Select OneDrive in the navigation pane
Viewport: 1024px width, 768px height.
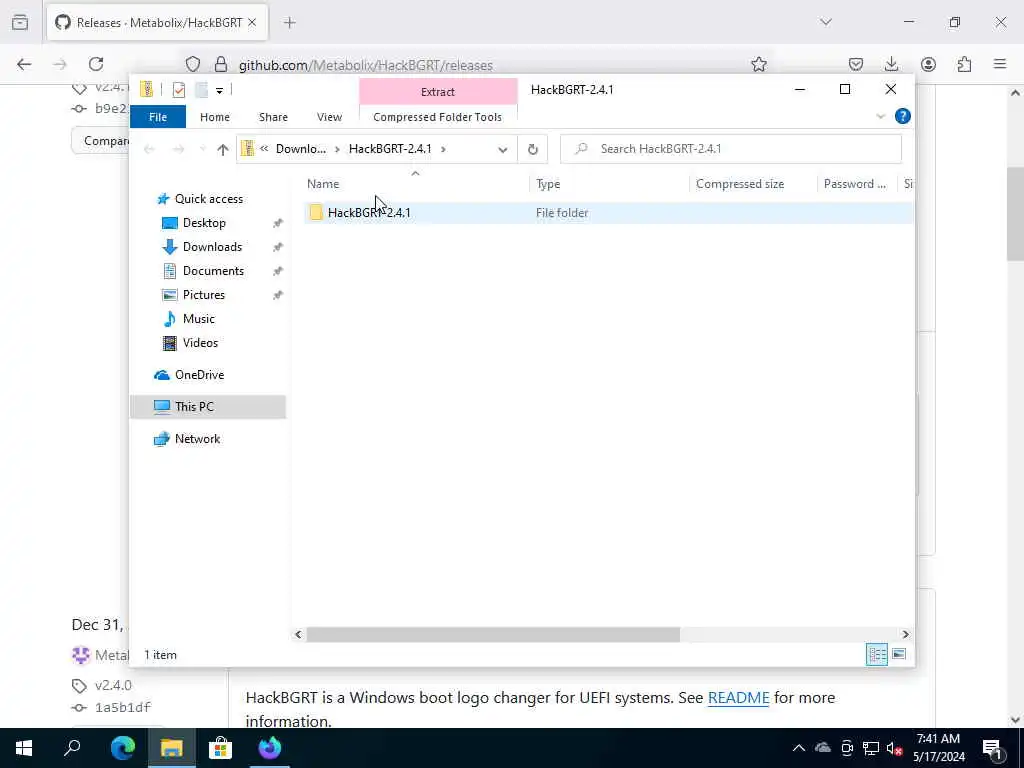click(x=199, y=375)
